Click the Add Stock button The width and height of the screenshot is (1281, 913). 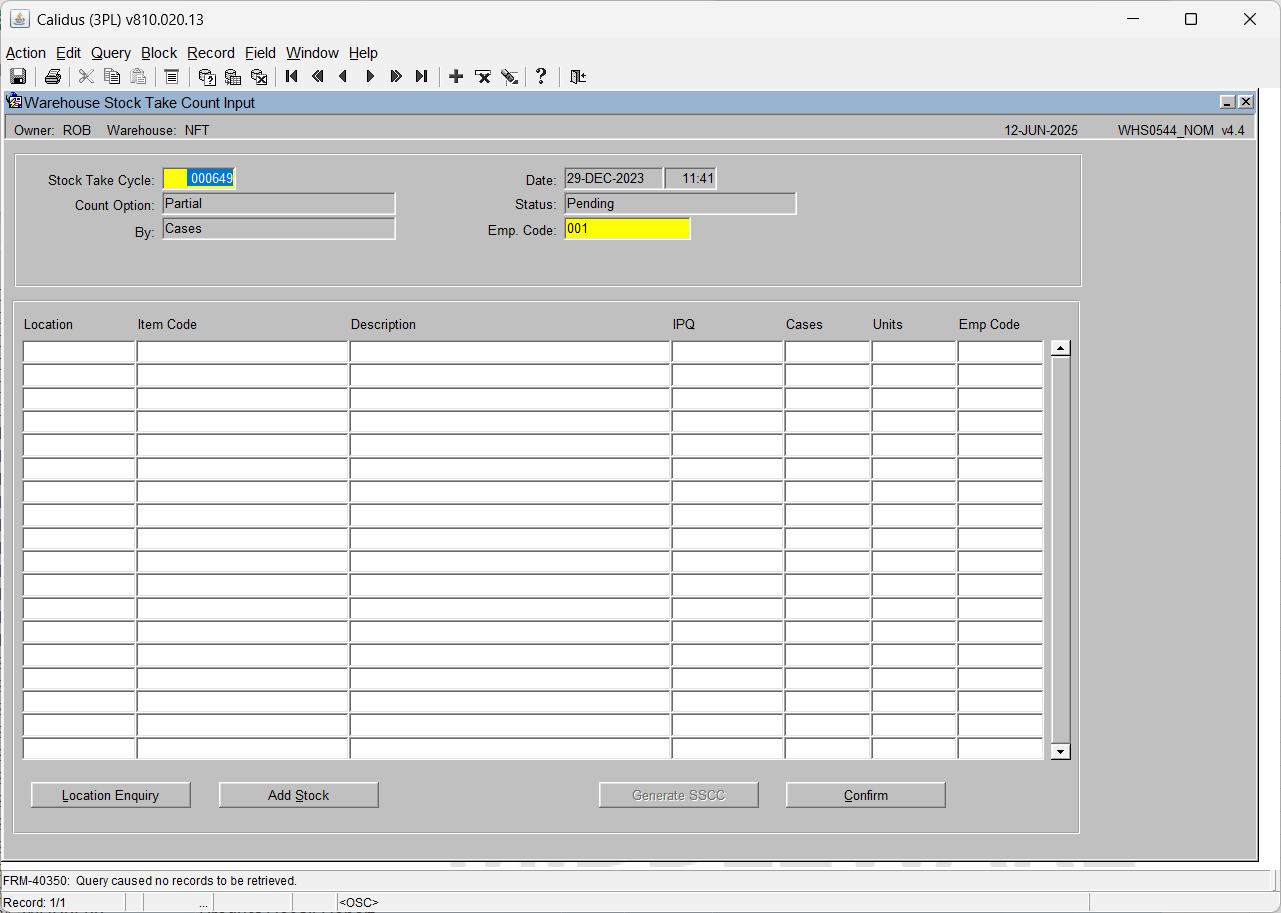(299, 795)
